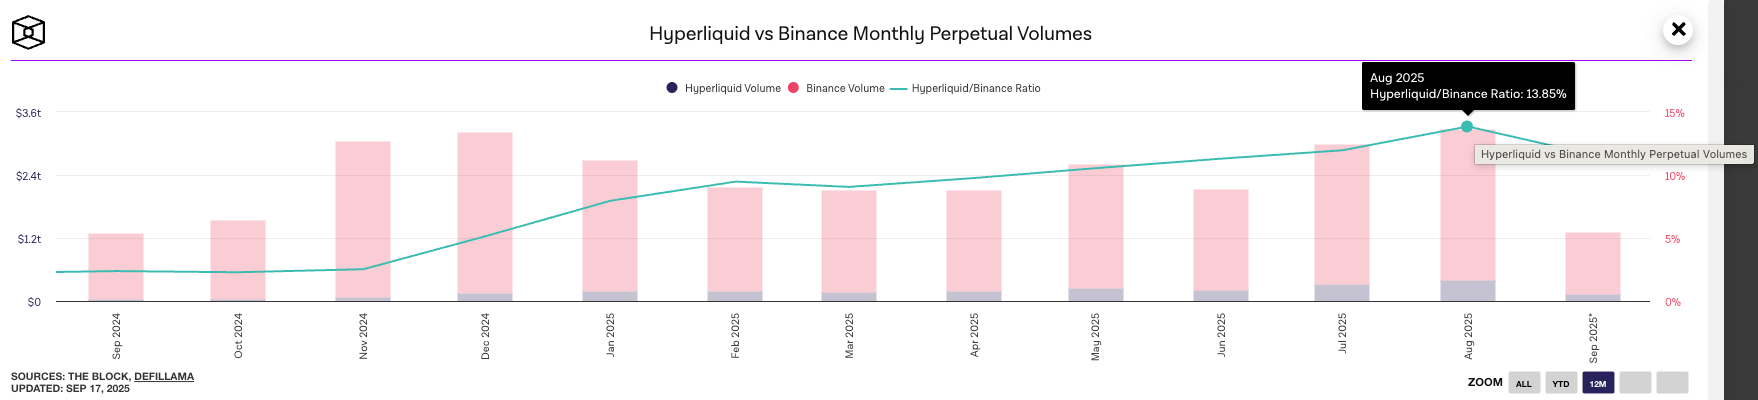Click the Jan 2025 Binance volume bar
This screenshot has width=1758, height=400.
(610, 225)
